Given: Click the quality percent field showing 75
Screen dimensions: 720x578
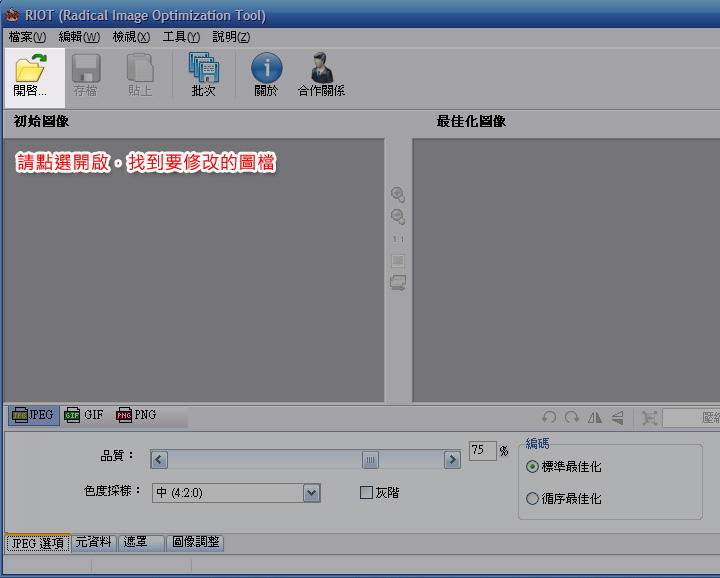Looking at the screenshot, I should tap(483, 450).
